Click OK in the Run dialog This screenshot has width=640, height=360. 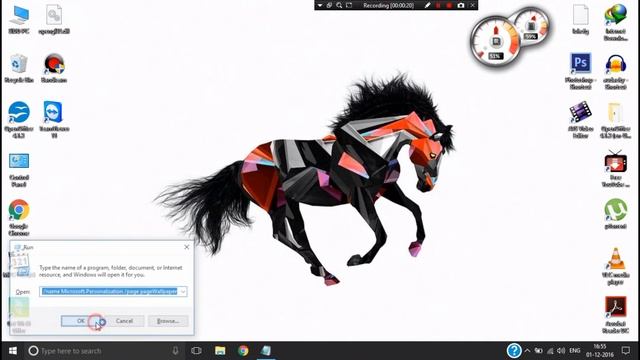[x=81, y=321]
